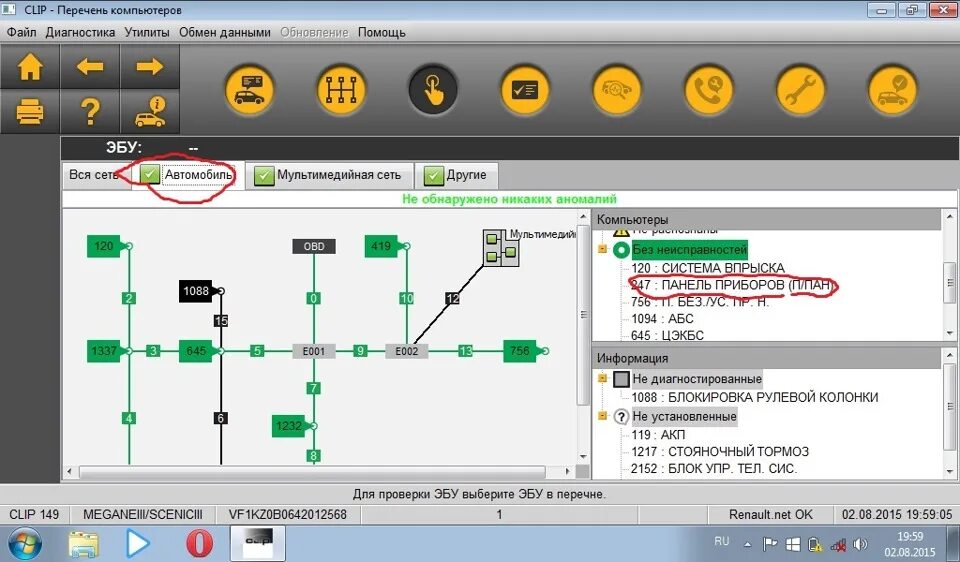Print using the printer icon

29,111
